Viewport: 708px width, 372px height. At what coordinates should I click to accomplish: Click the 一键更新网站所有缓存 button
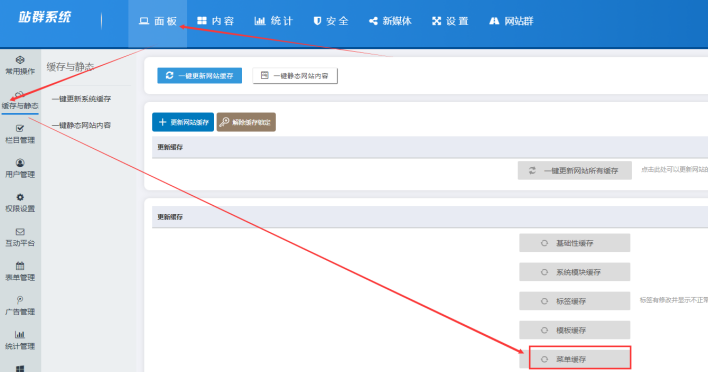pos(574,171)
